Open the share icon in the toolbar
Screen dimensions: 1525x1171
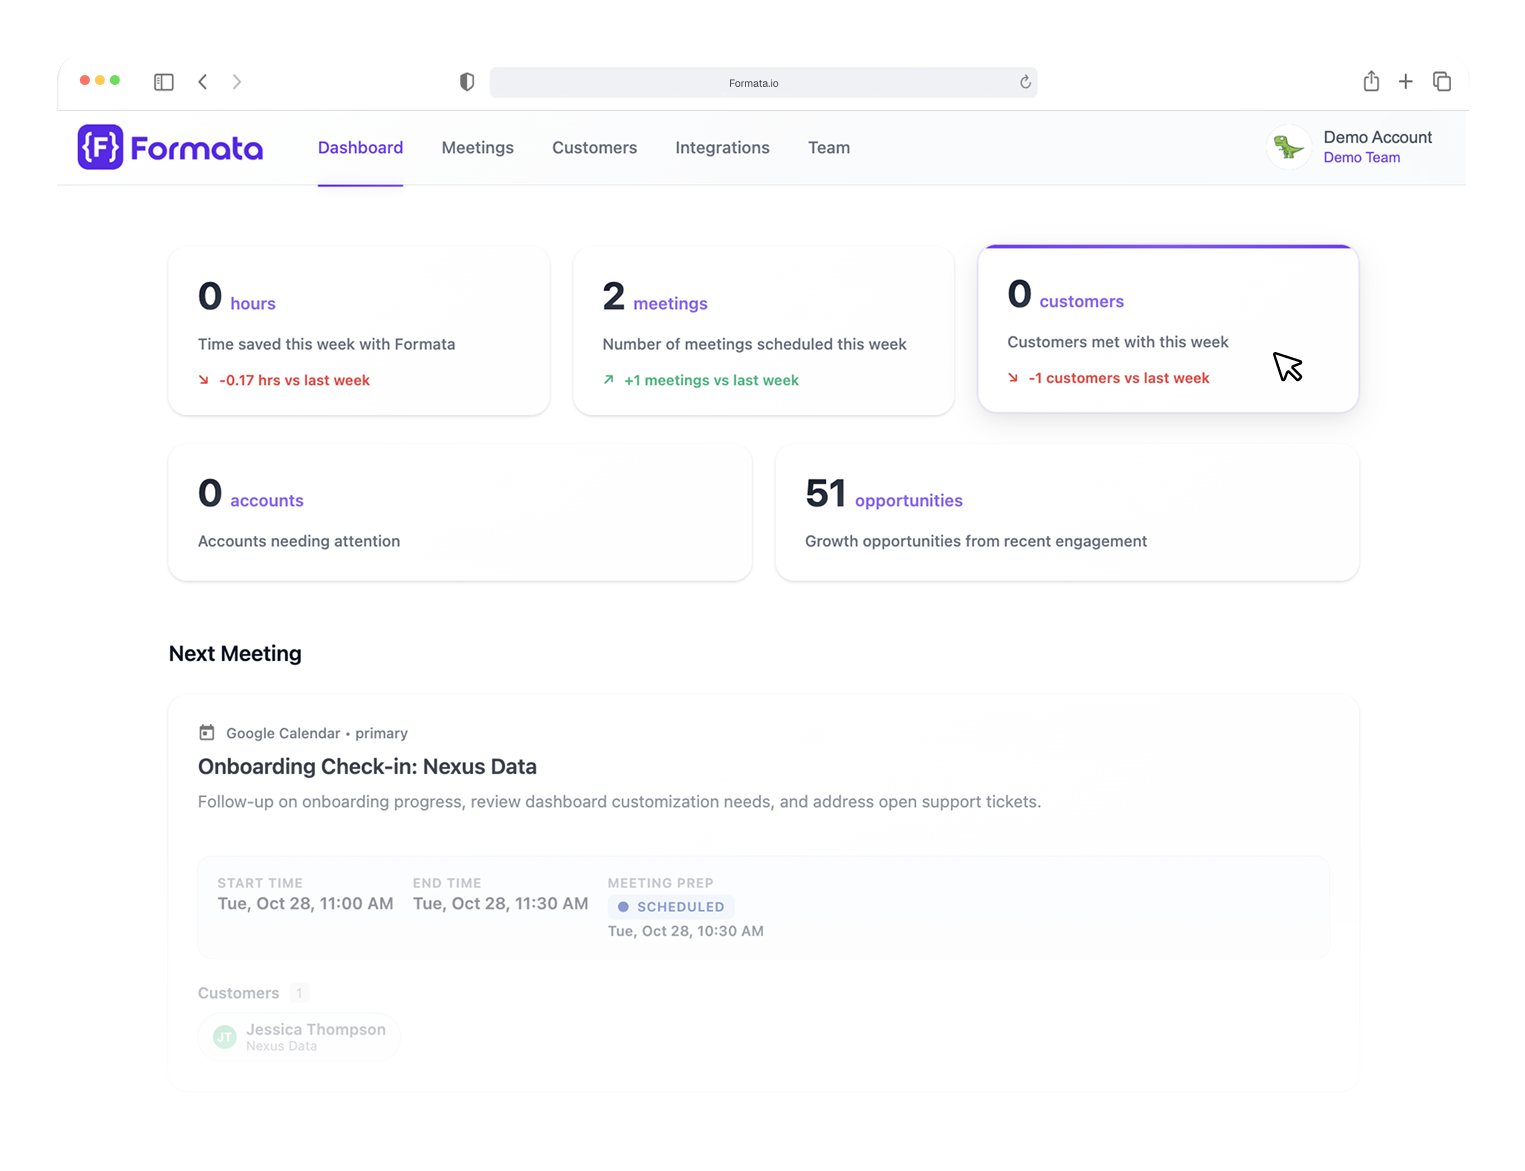(x=1371, y=81)
